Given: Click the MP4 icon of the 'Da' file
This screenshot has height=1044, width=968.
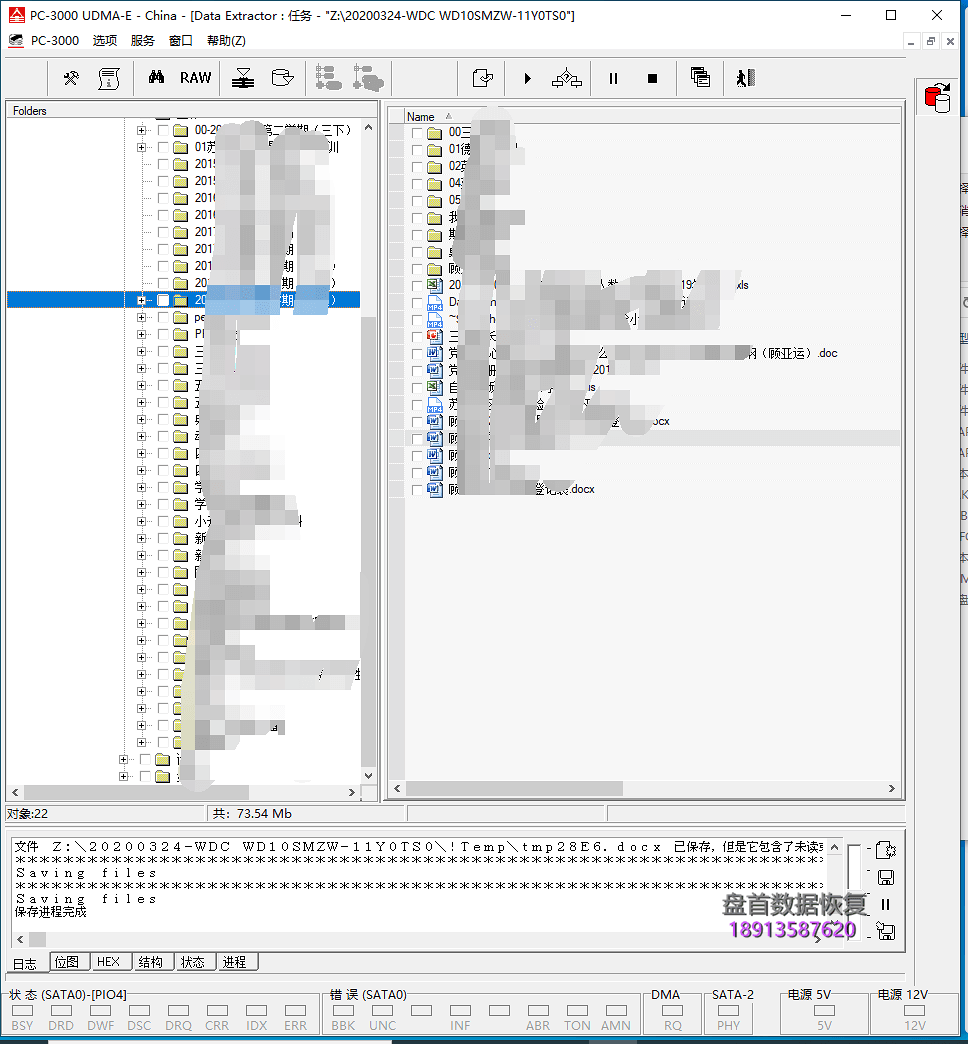Looking at the screenshot, I should pos(435,302).
